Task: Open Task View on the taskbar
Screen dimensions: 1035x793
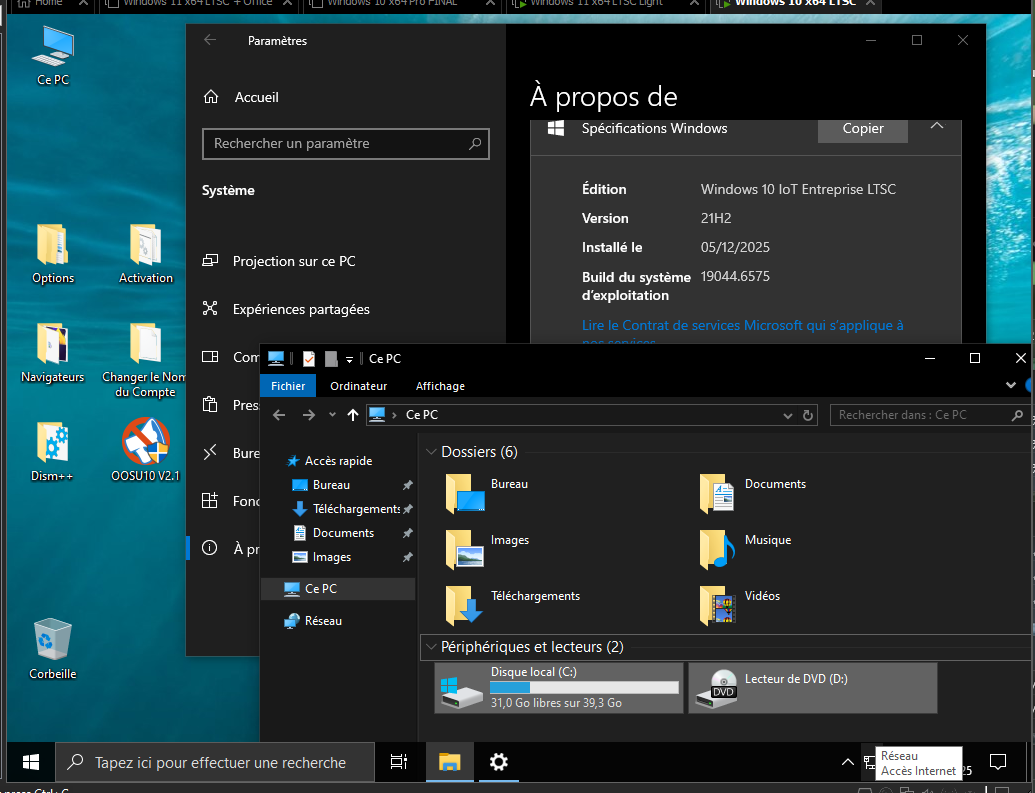Action: pyautogui.click(x=399, y=762)
